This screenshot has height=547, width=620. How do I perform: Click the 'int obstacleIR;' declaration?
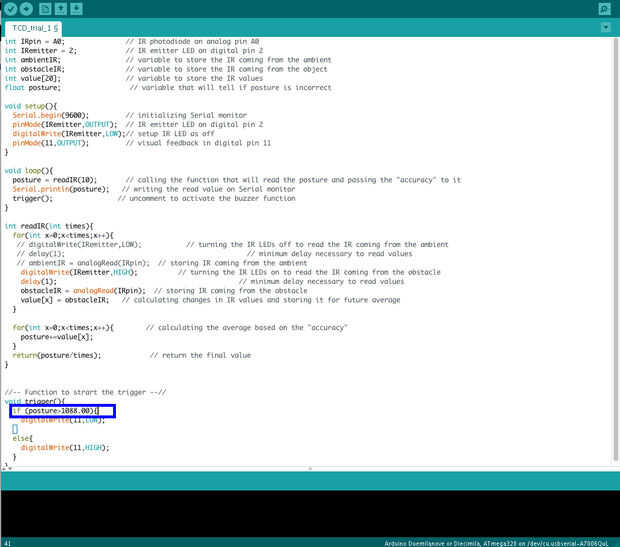click(x=35, y=69)
